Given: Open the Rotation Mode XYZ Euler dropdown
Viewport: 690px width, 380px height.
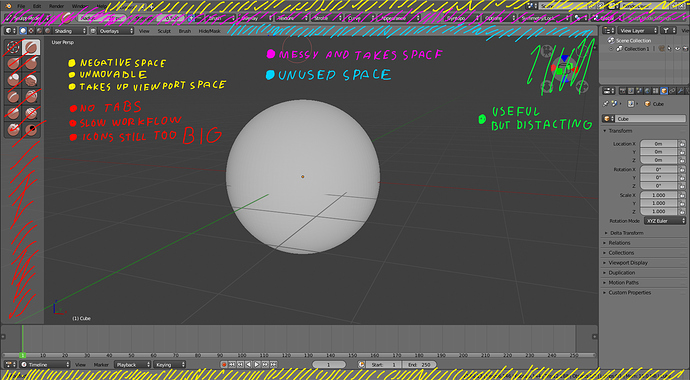Looking at the screenshot, I should pos(665,221).
